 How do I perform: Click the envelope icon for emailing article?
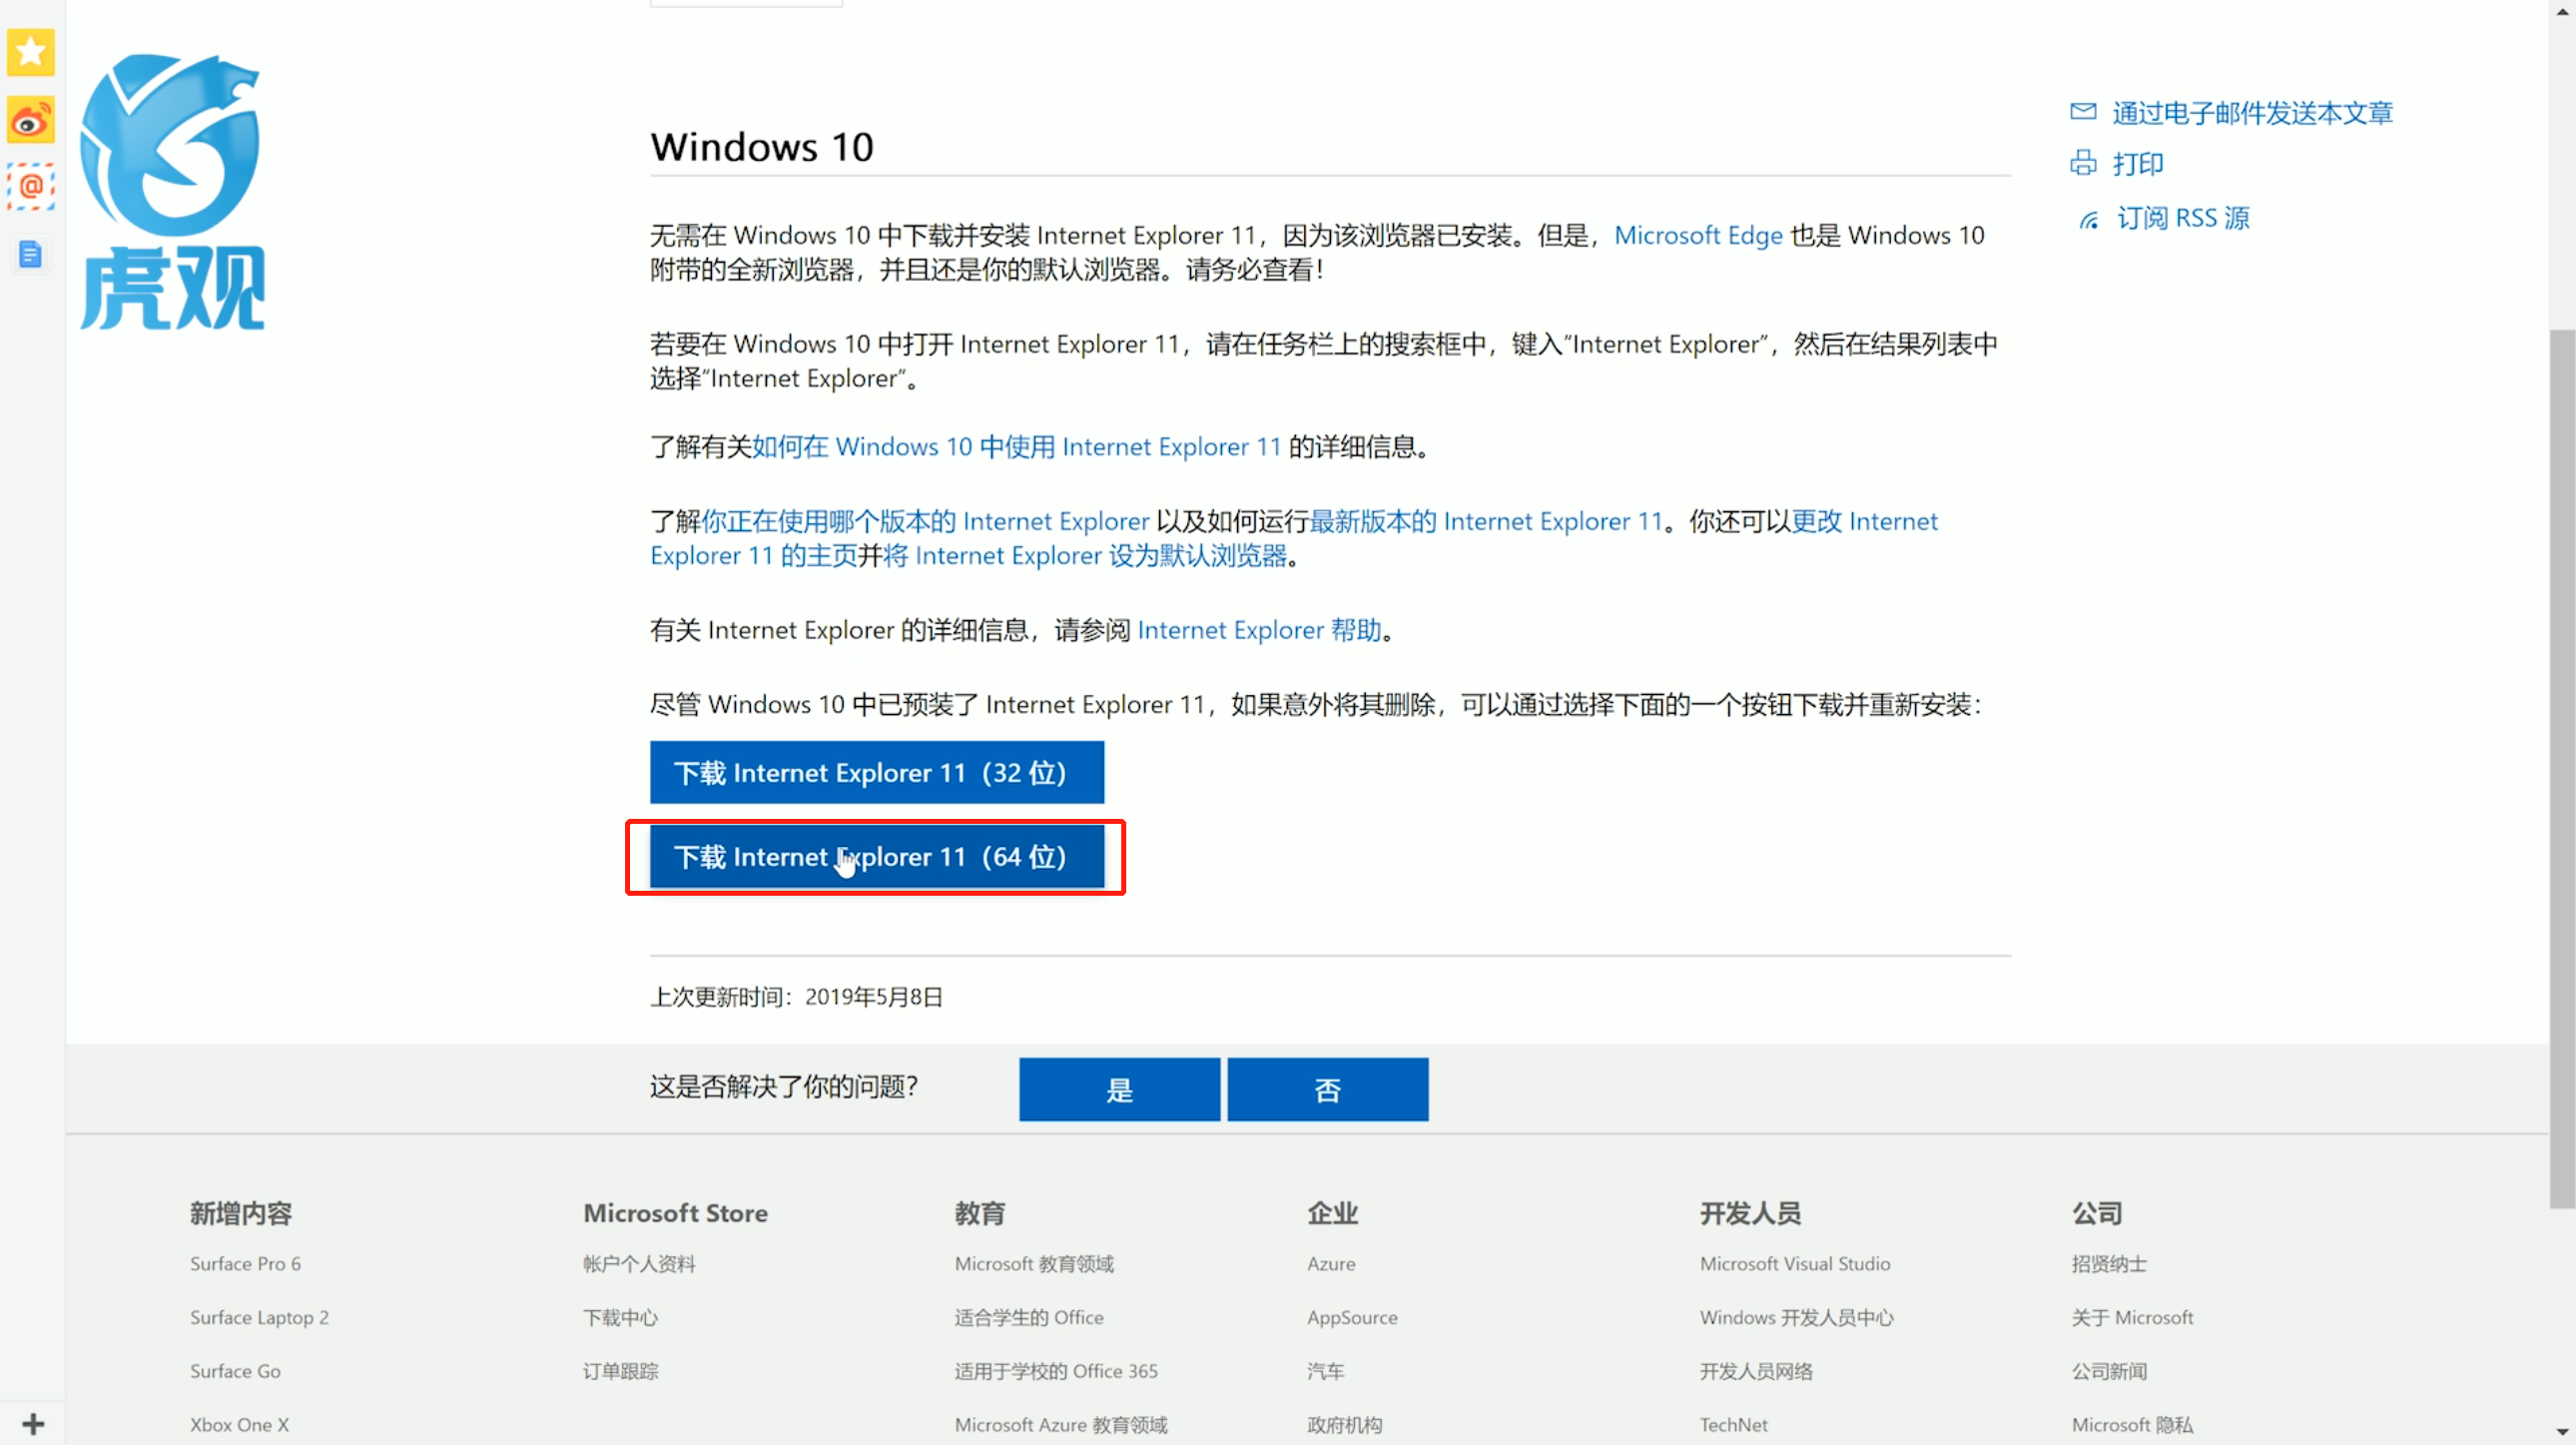pos(2082,111)
